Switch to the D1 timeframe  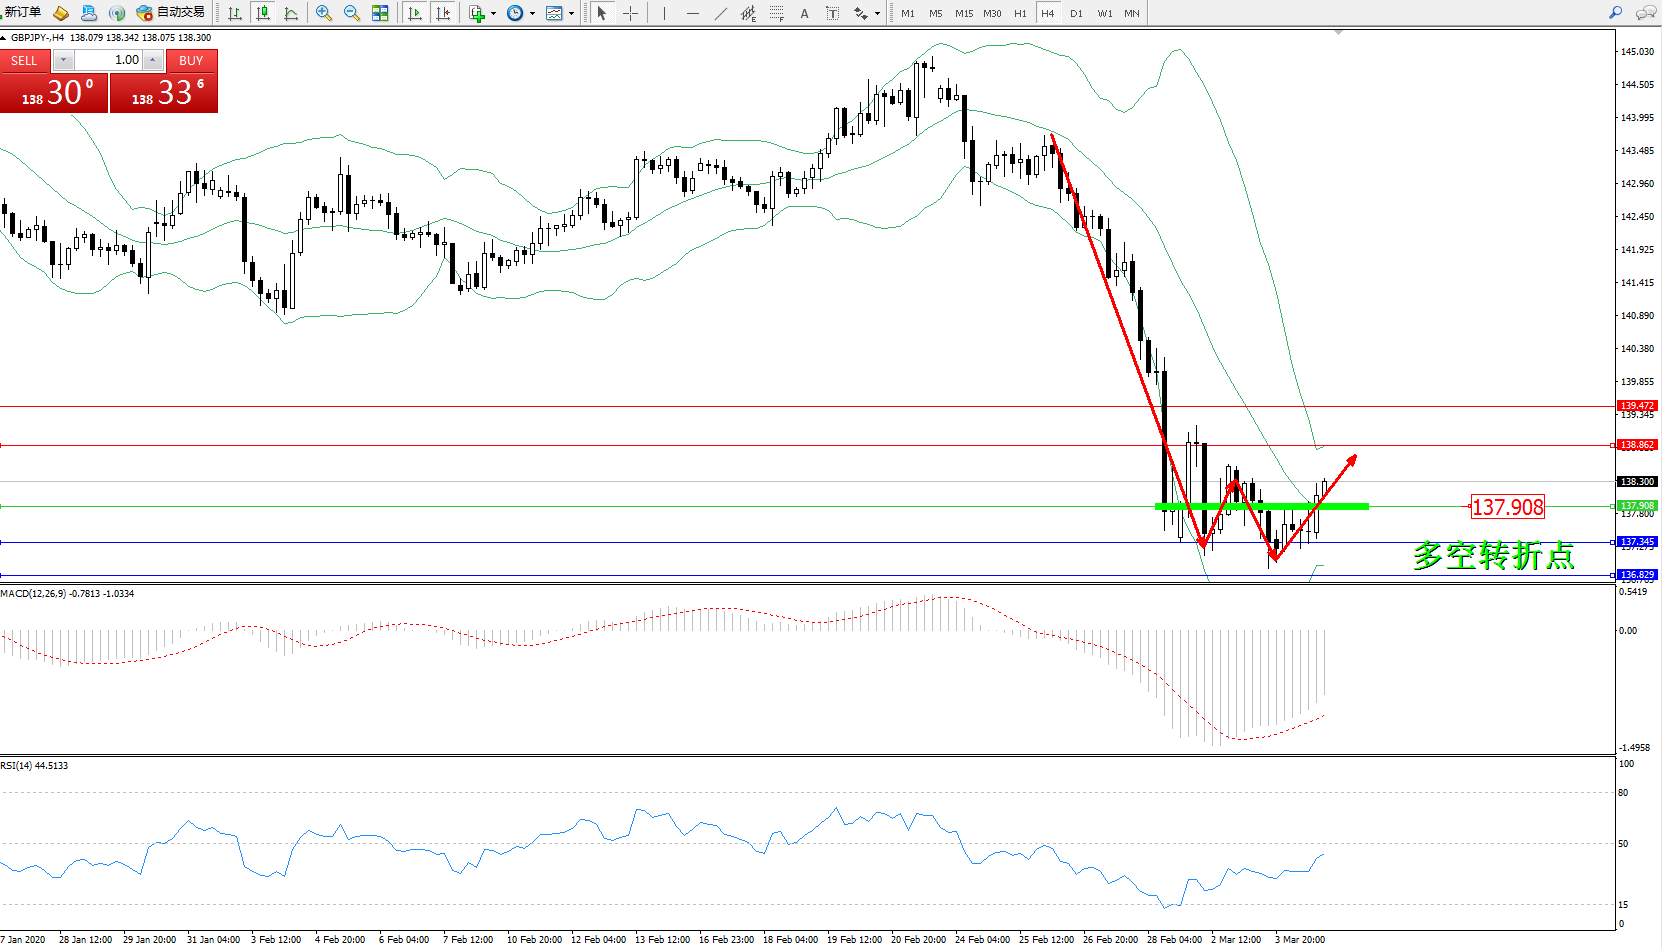click(x=1076, y=13)
